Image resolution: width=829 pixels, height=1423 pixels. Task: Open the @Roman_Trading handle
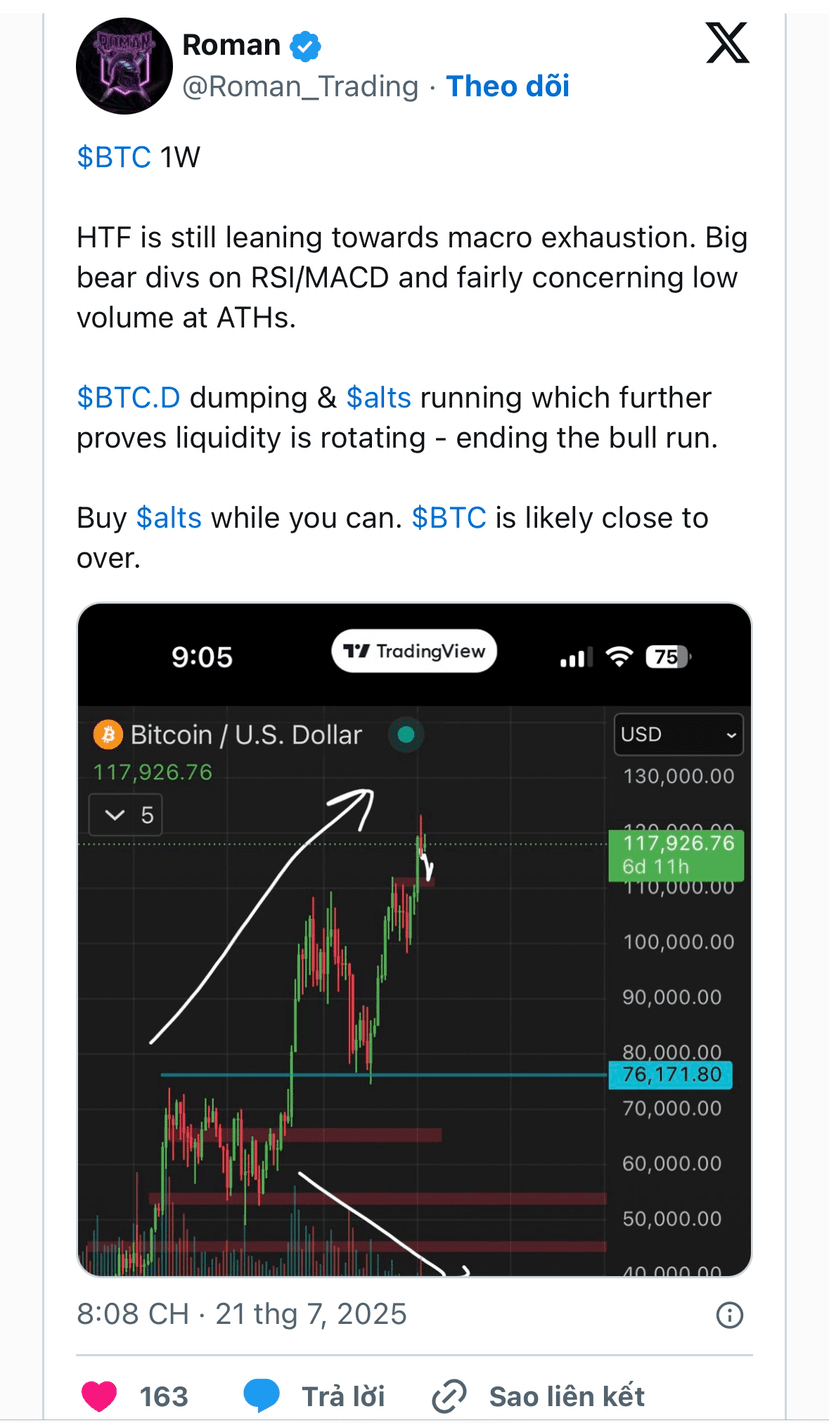299,86
